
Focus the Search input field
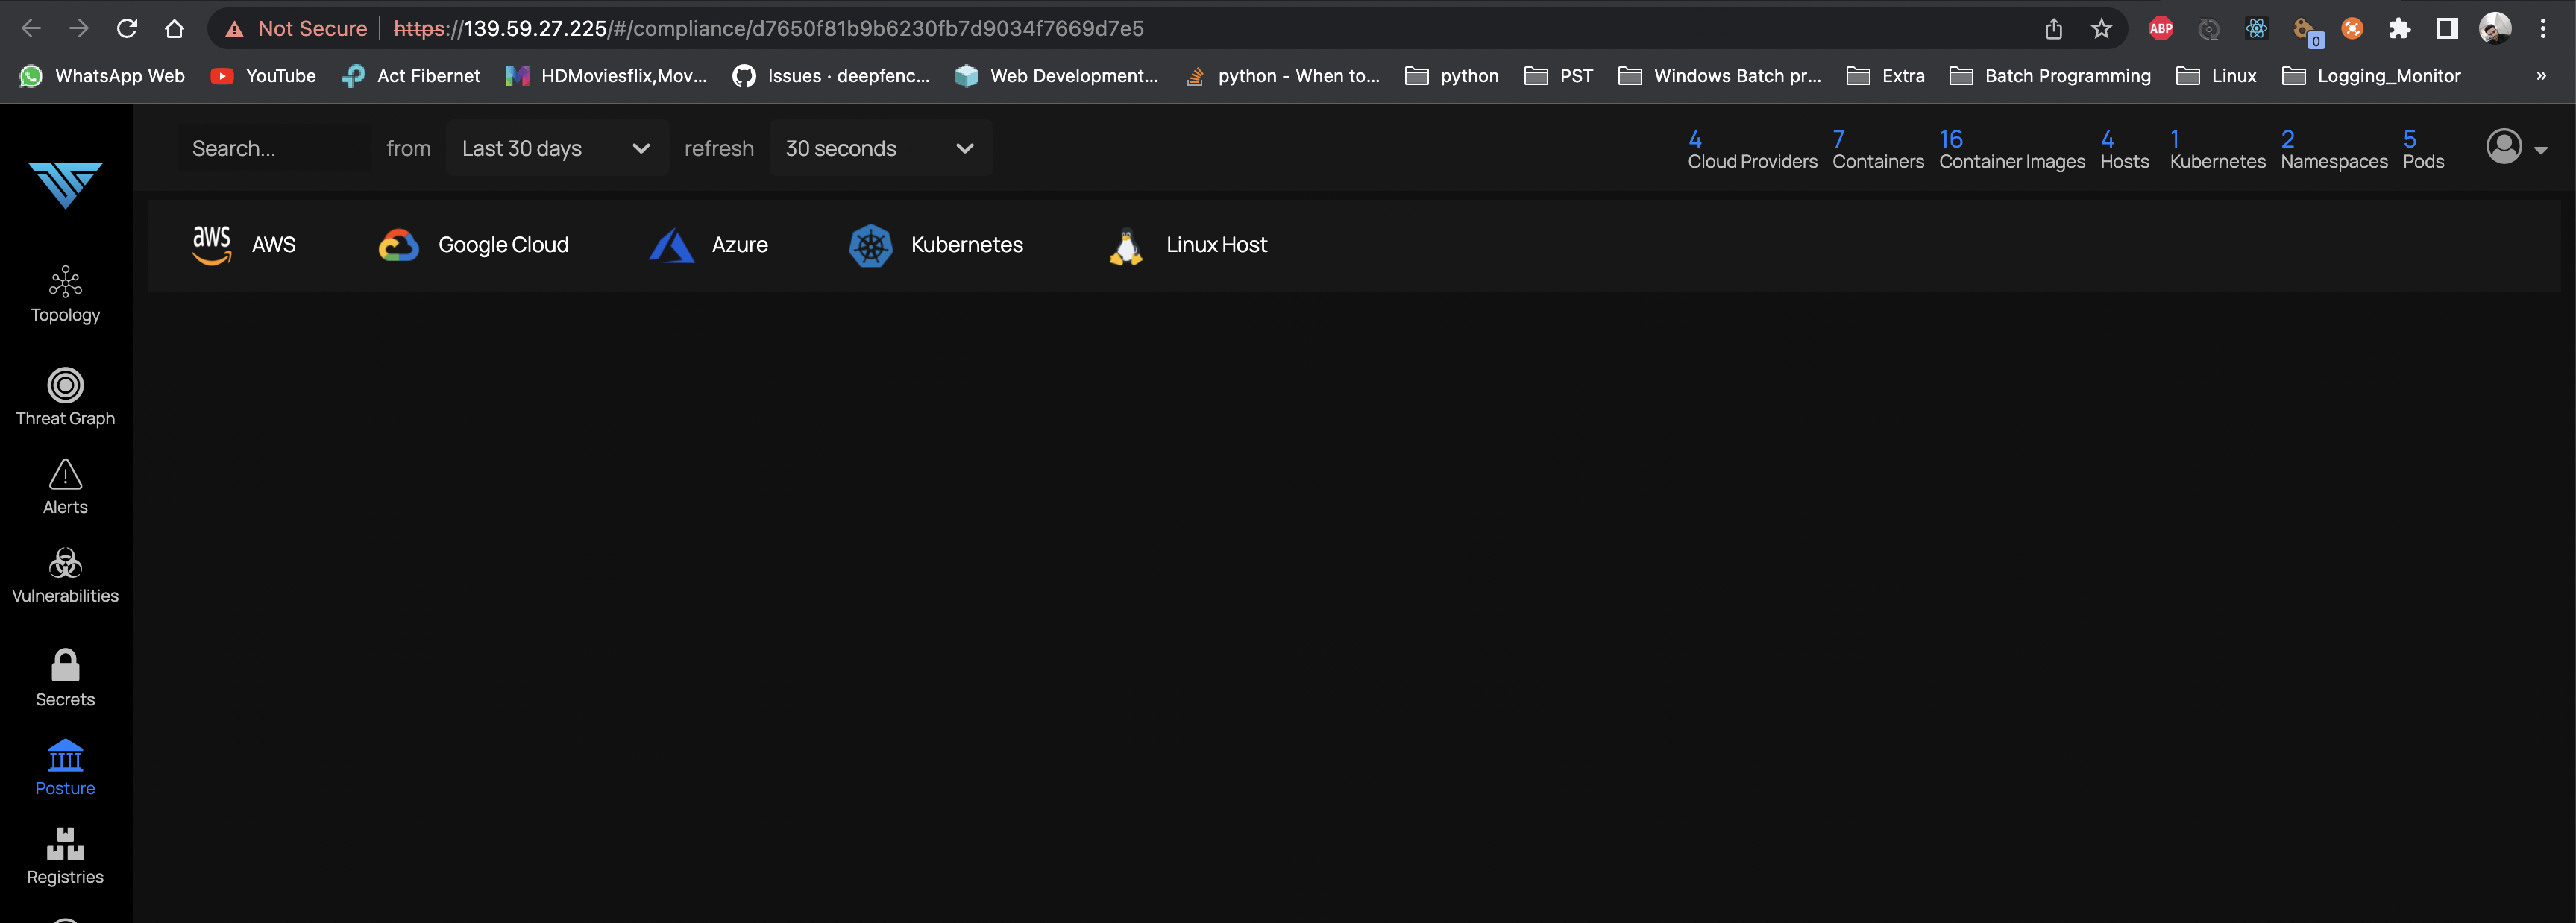click(x=274, y=148)
